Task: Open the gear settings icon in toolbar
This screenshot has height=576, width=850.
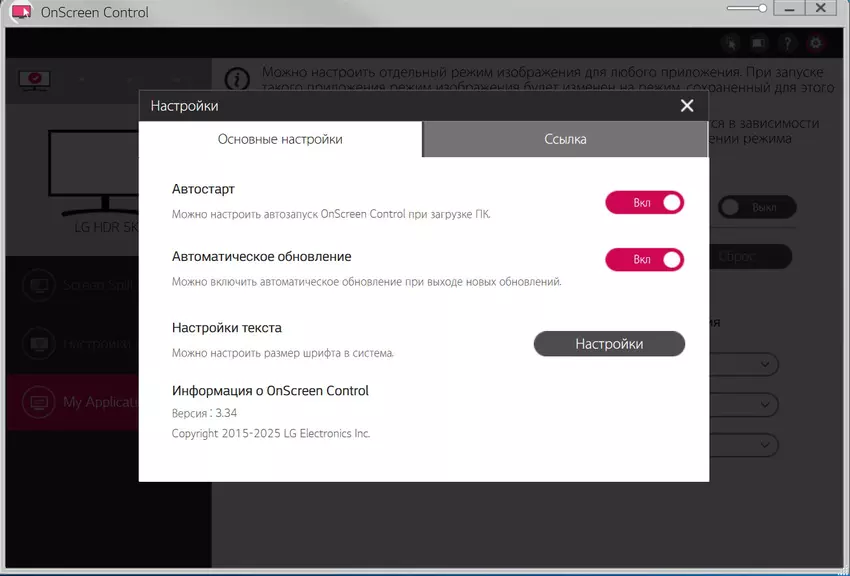Action: click(817, 43)
